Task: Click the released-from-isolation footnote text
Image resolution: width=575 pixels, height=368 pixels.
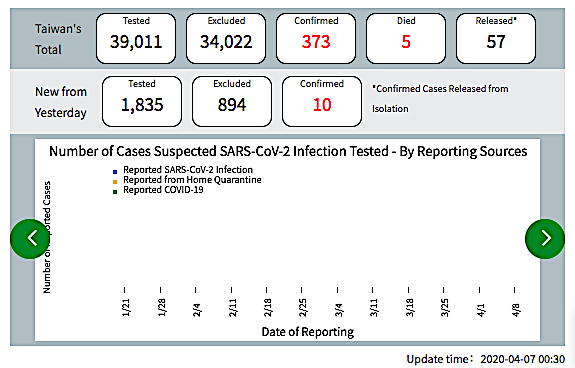Action: click(x=440, y=99)
